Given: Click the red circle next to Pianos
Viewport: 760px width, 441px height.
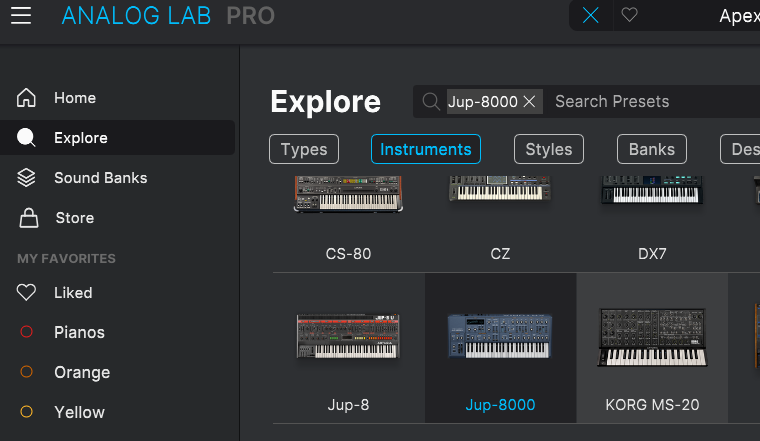Looking at the screenshot, I should pos(26,332).
